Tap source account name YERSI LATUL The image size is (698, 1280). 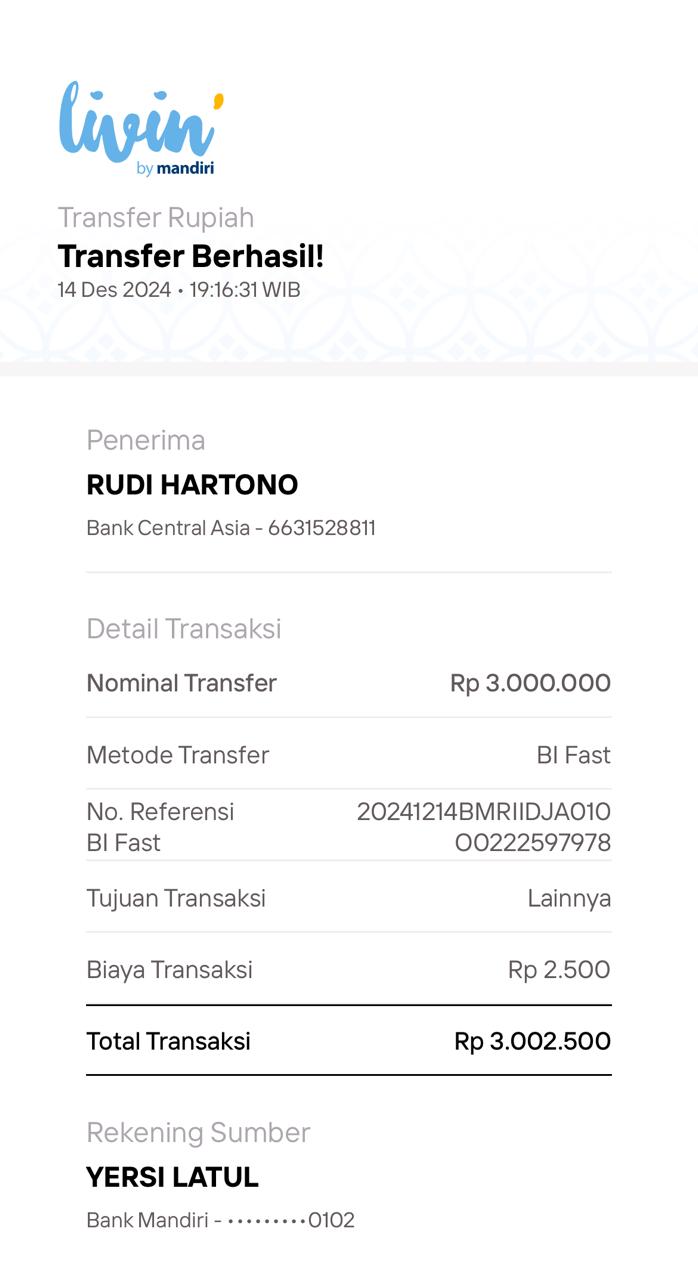(172, 1177)
